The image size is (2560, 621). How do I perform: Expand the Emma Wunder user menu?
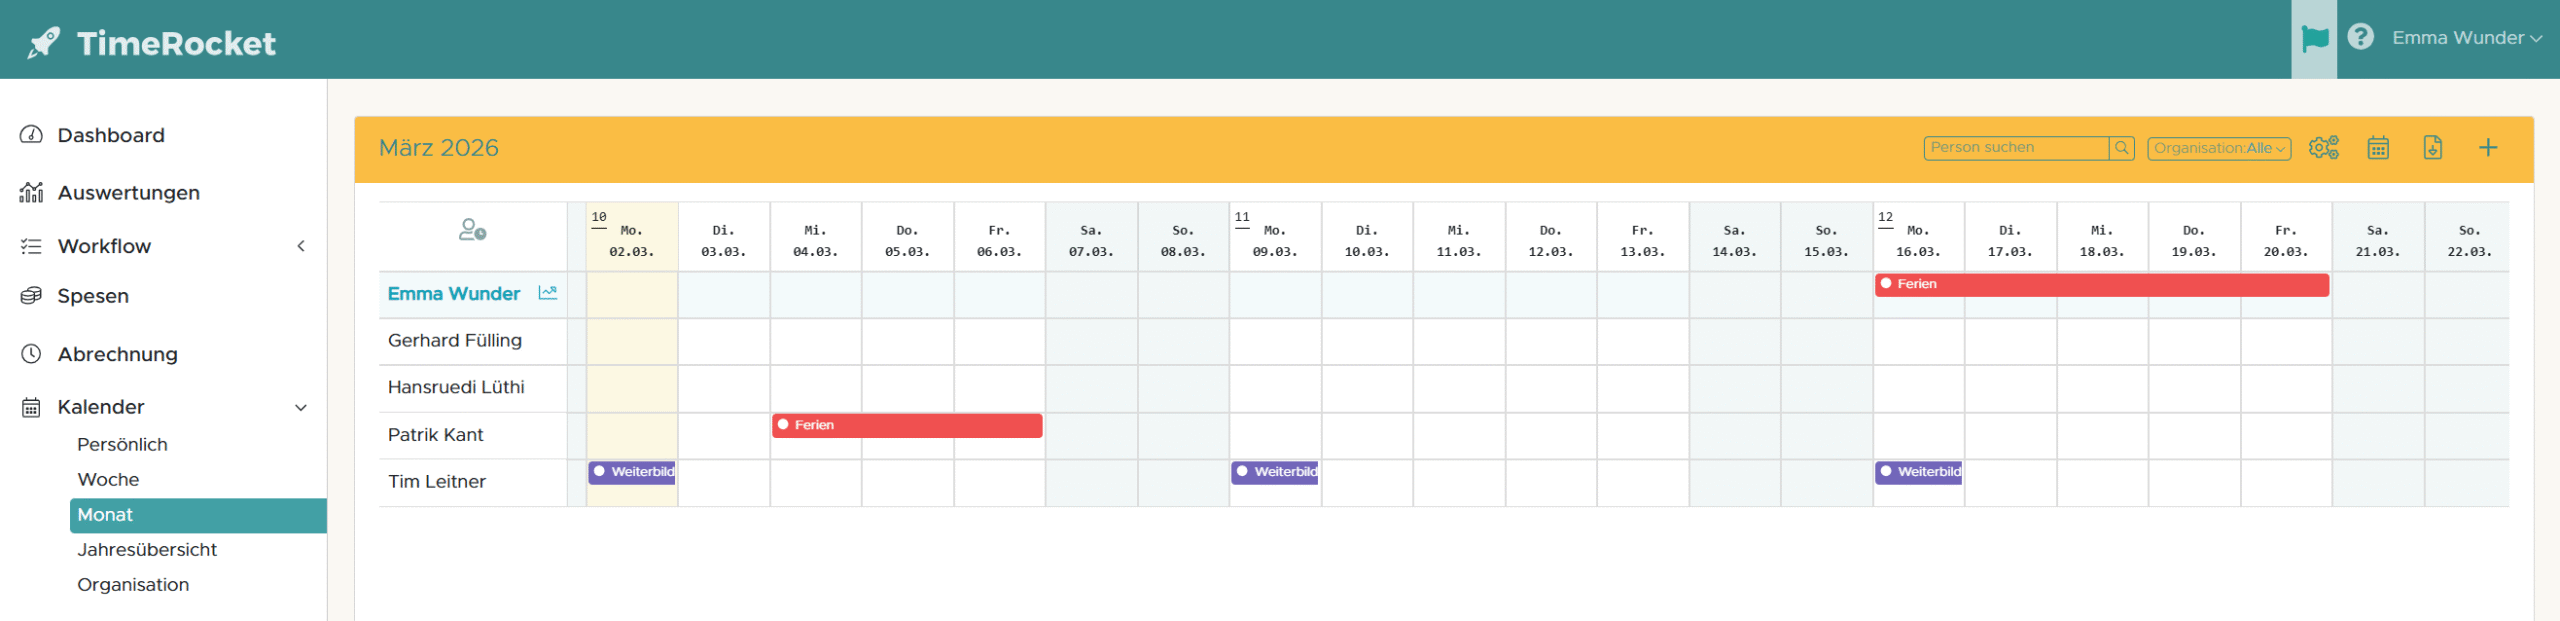2466,38
